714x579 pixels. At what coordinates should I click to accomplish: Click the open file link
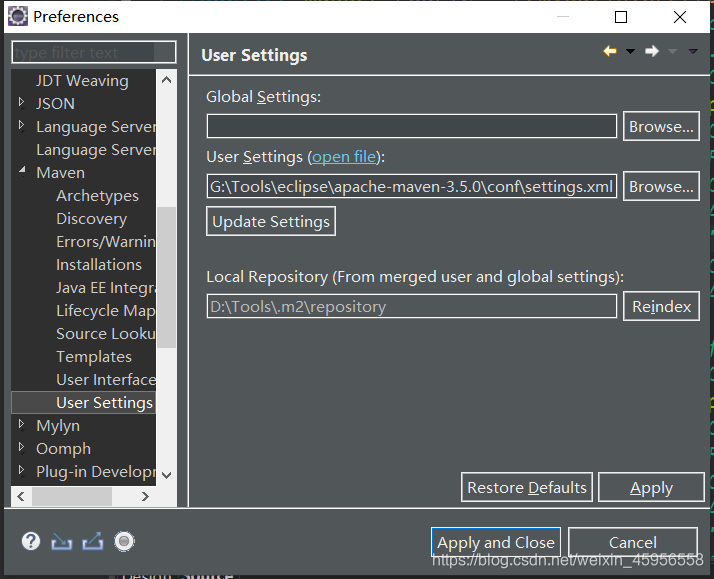click(x=344, y=157)
